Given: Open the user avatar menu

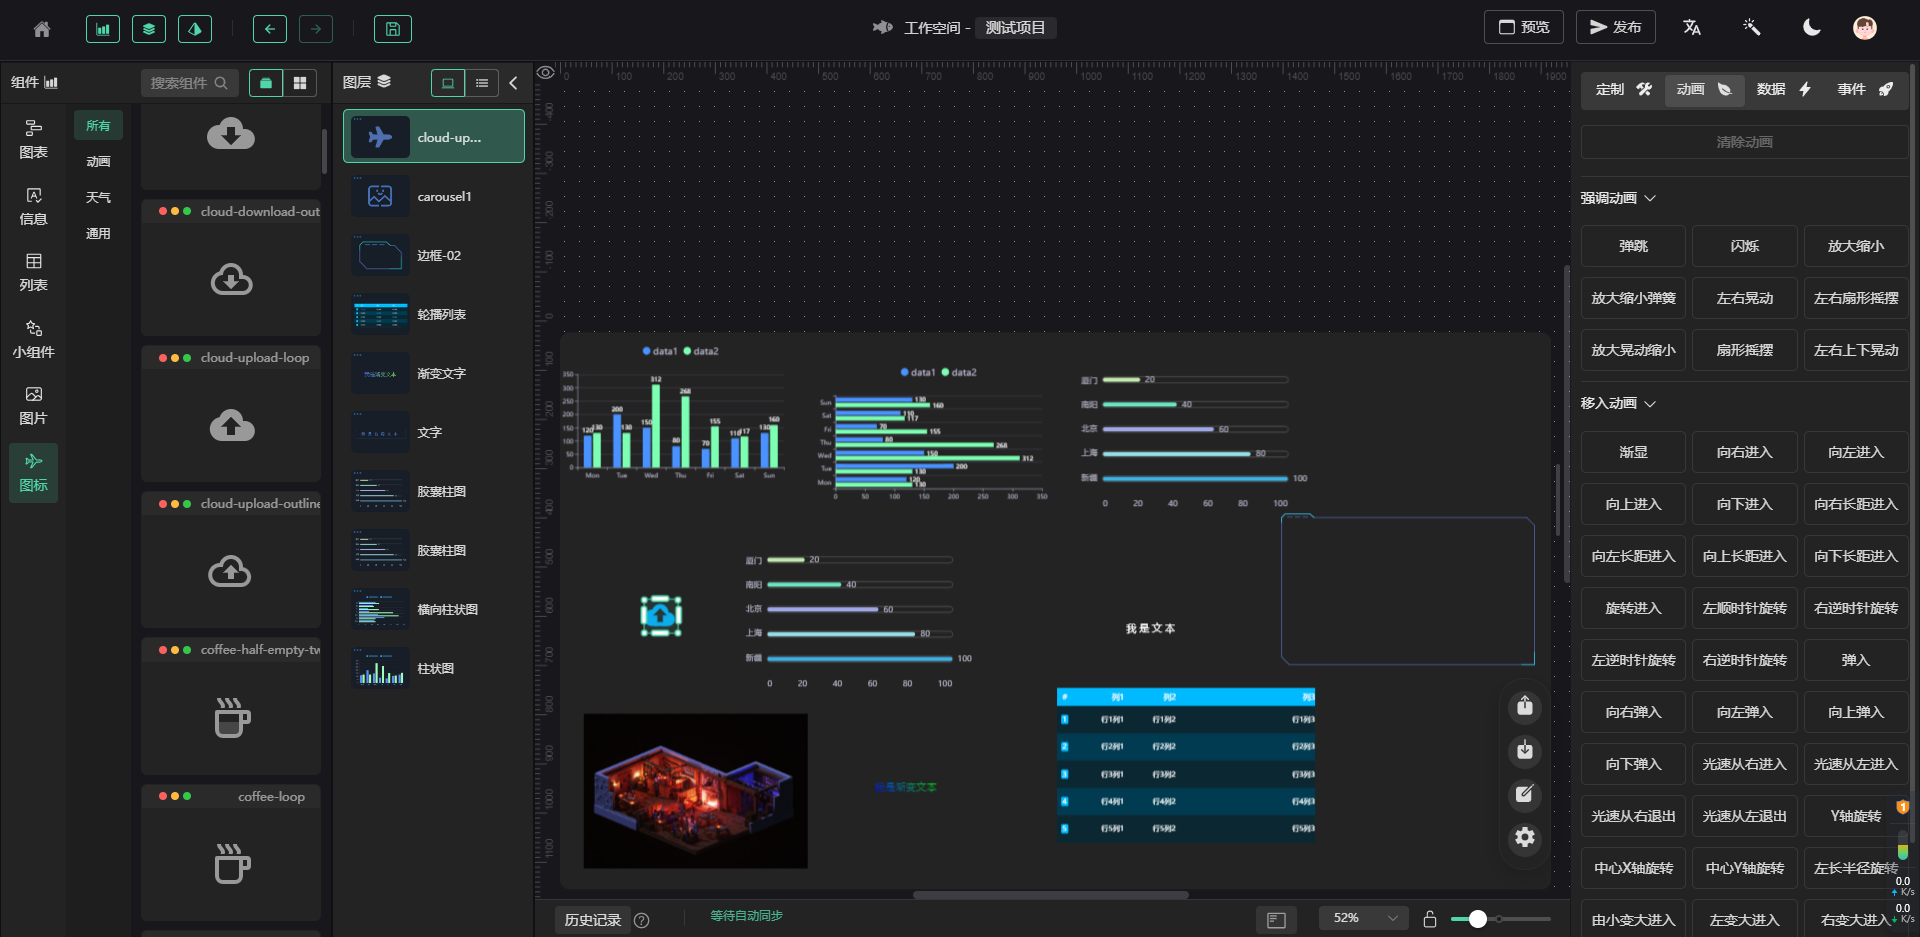Looking at the screenshot, I should 1865,27.
